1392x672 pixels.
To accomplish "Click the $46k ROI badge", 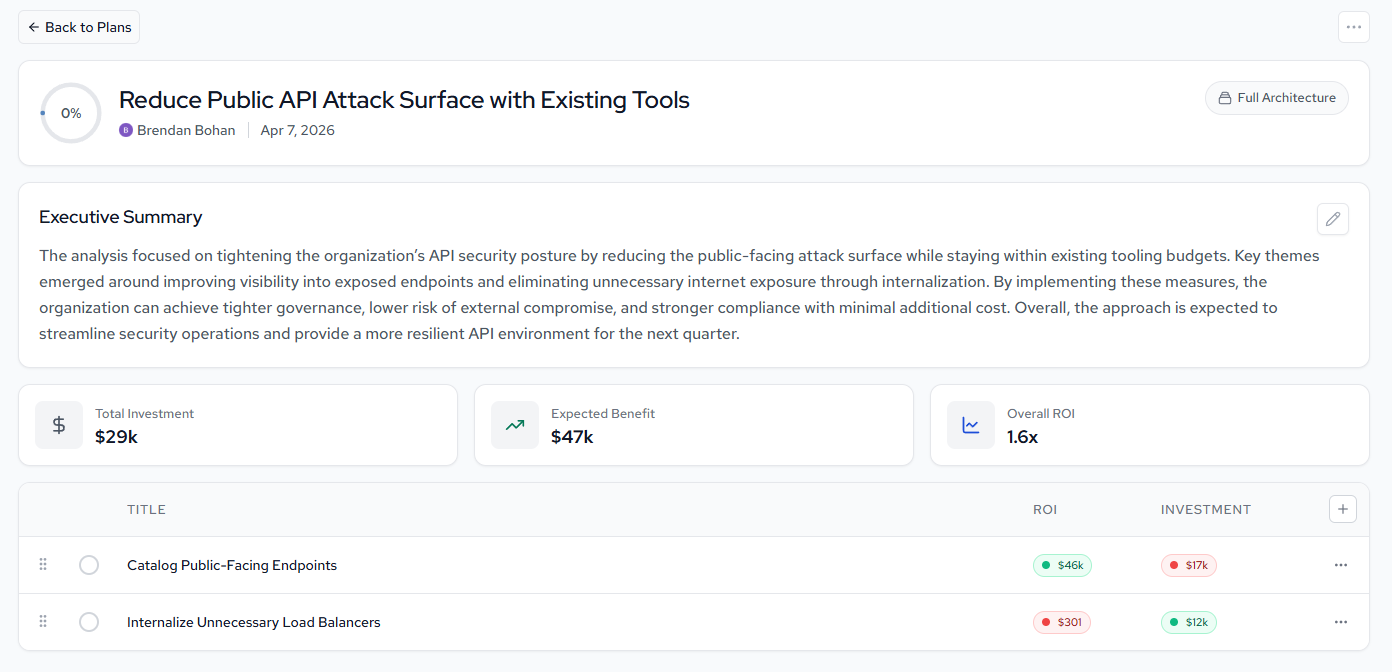I will [1062, 565].
